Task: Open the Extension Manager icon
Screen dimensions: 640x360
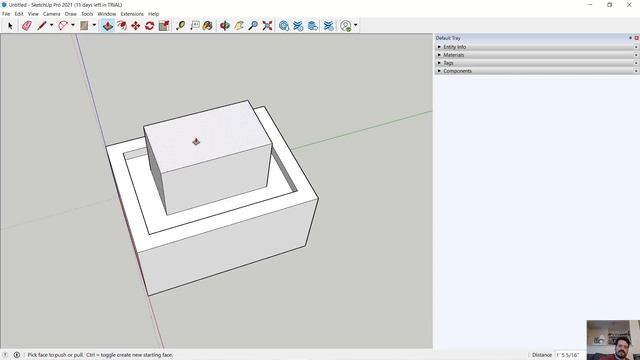Action: click(329, 26)
